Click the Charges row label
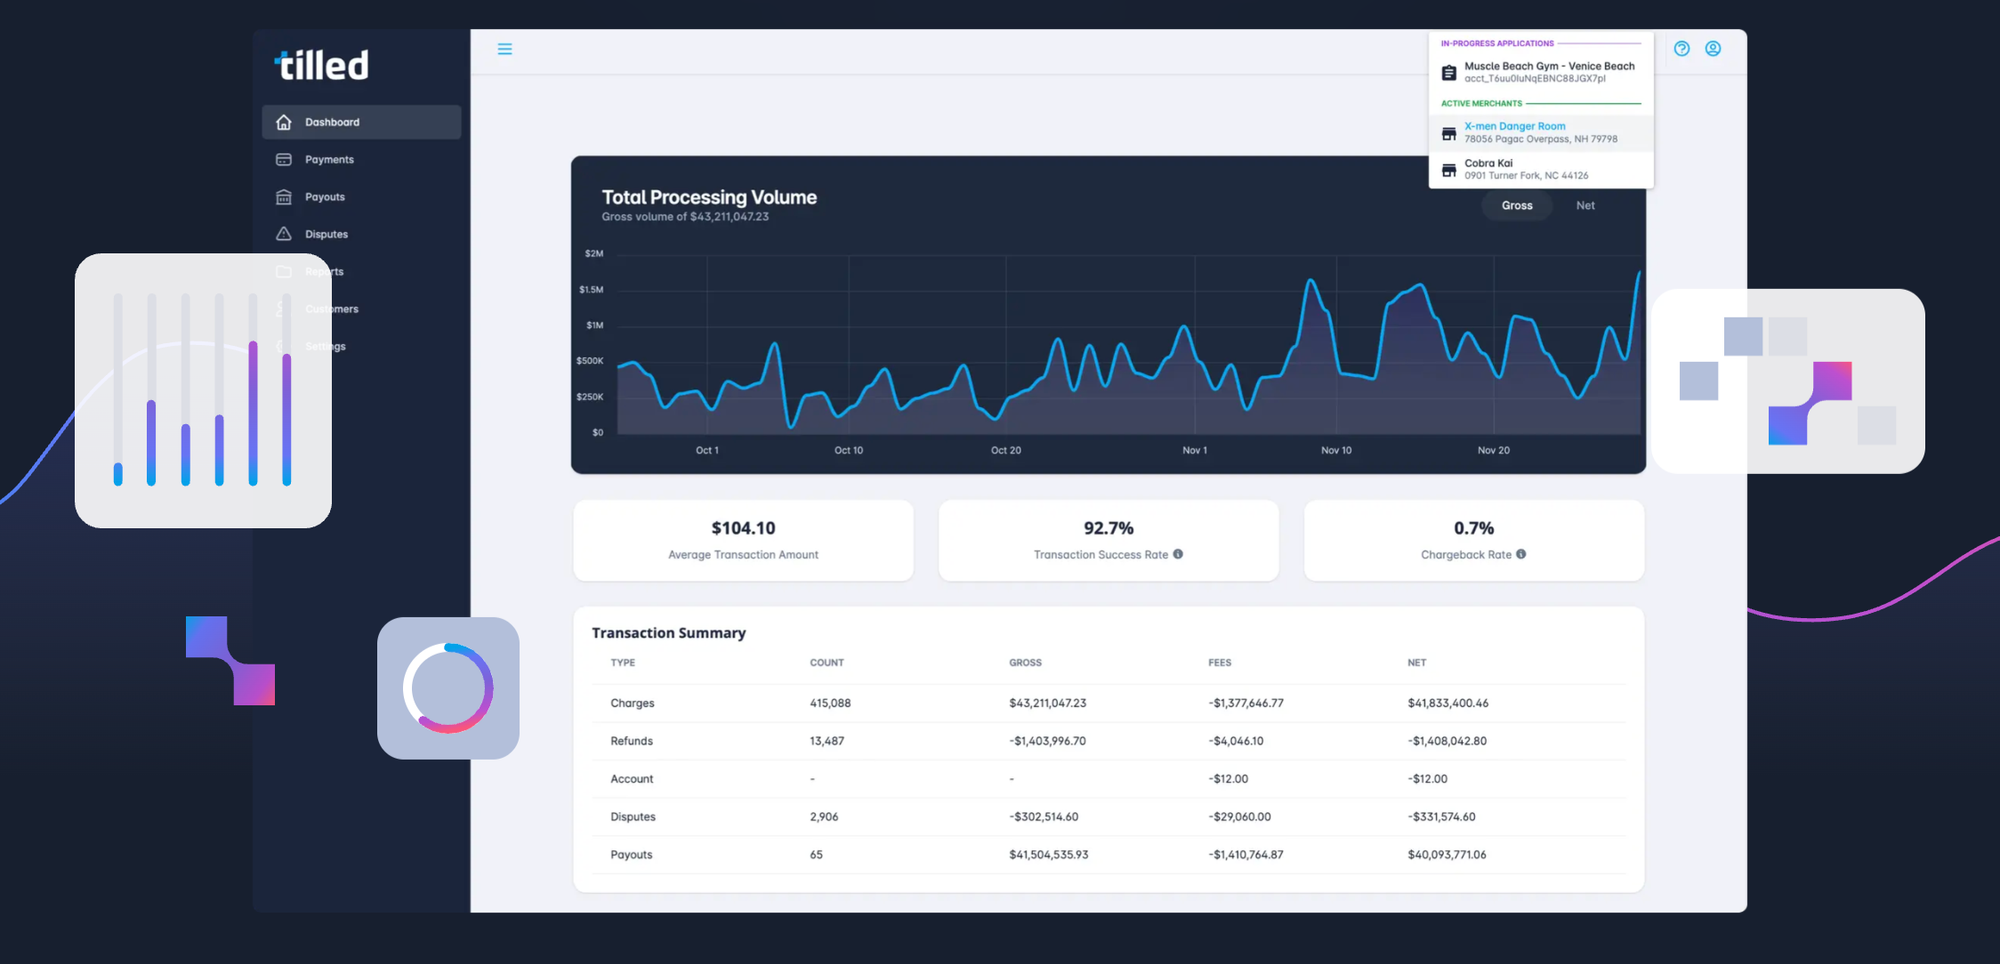Screen dimensions: 2000x964 click(633, 703)
